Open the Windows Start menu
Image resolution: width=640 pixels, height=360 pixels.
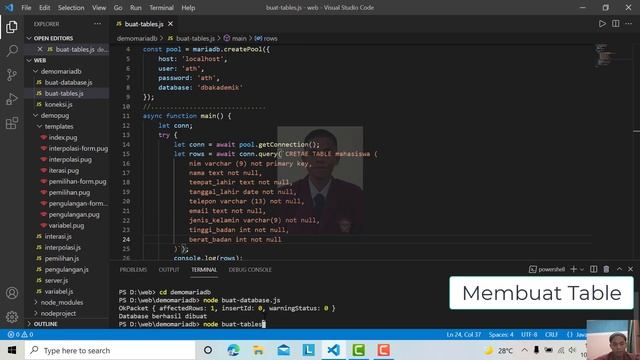12,350
